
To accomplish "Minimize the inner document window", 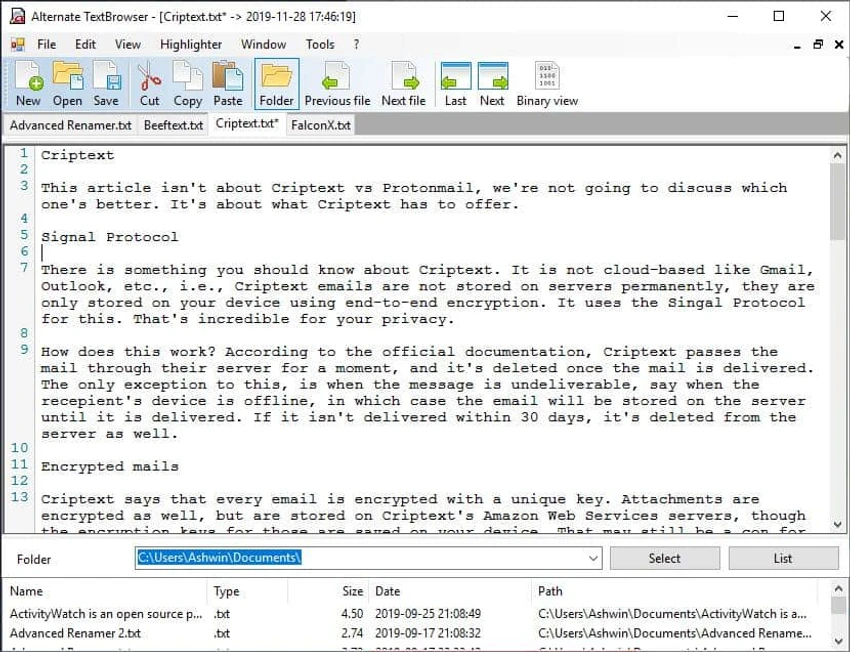I will 797,46.
